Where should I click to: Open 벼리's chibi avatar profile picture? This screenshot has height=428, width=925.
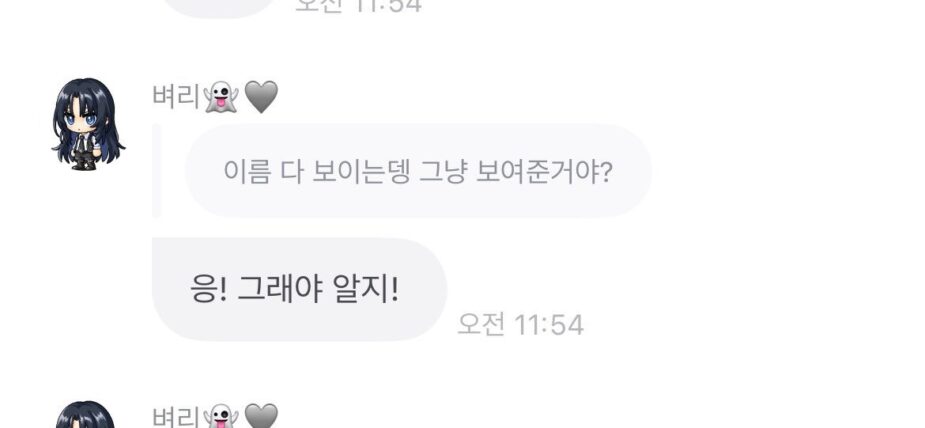pos(88,125)
